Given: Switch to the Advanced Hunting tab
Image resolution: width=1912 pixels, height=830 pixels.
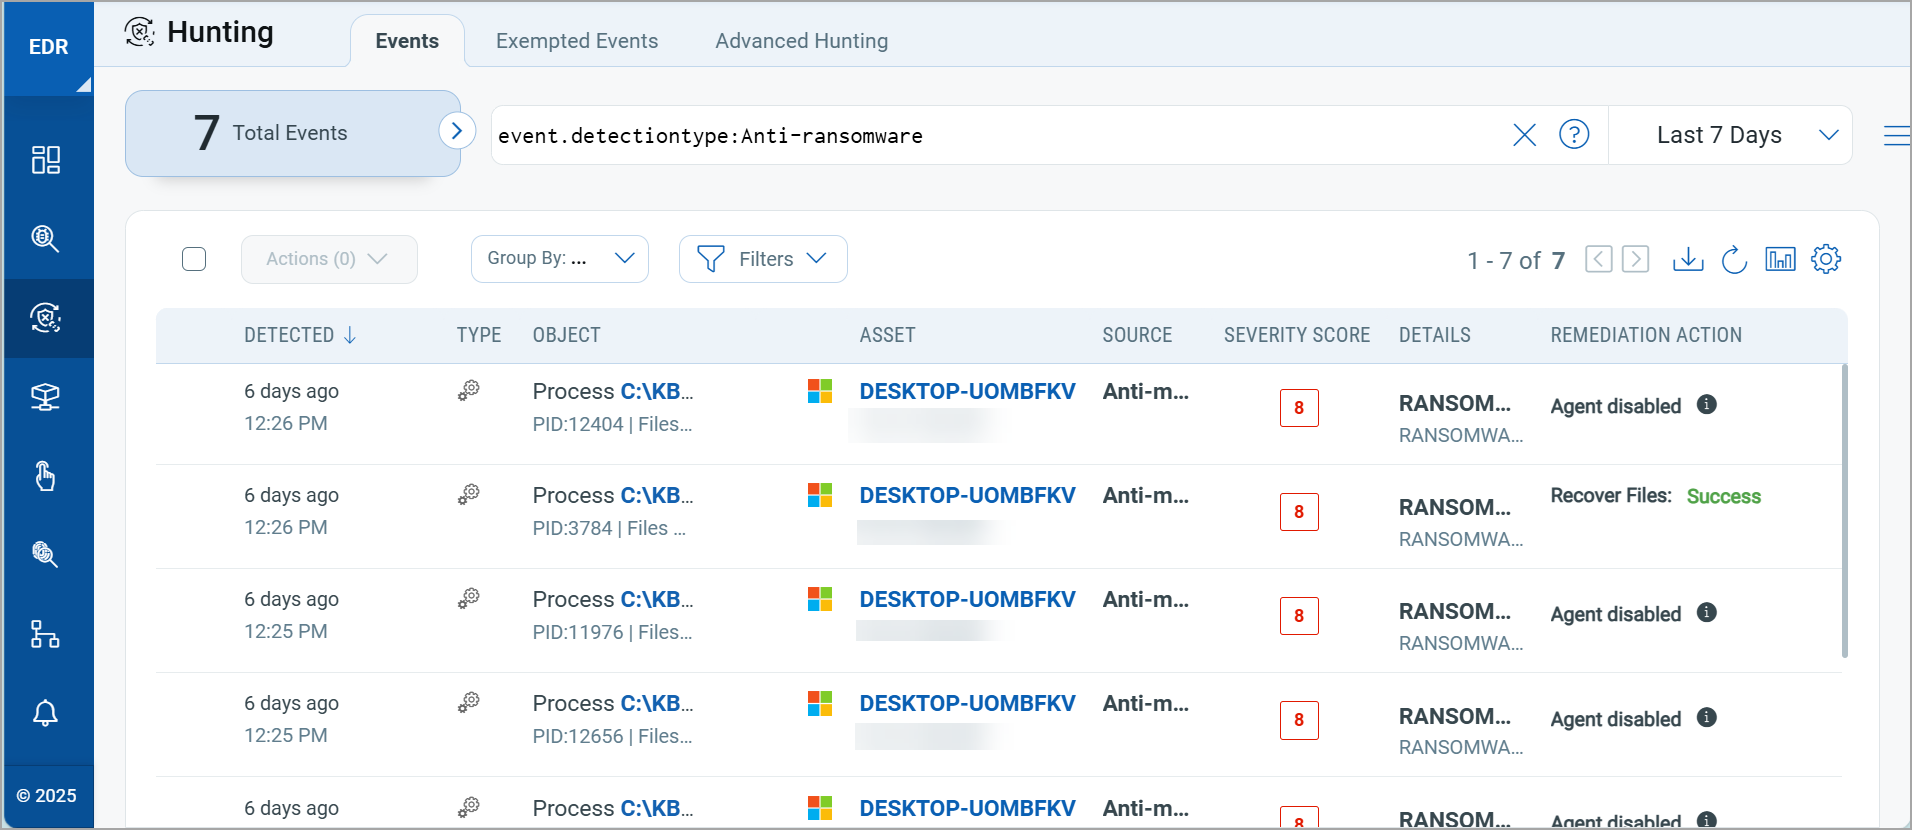Looking at the screenshot, I should (801, 41).
